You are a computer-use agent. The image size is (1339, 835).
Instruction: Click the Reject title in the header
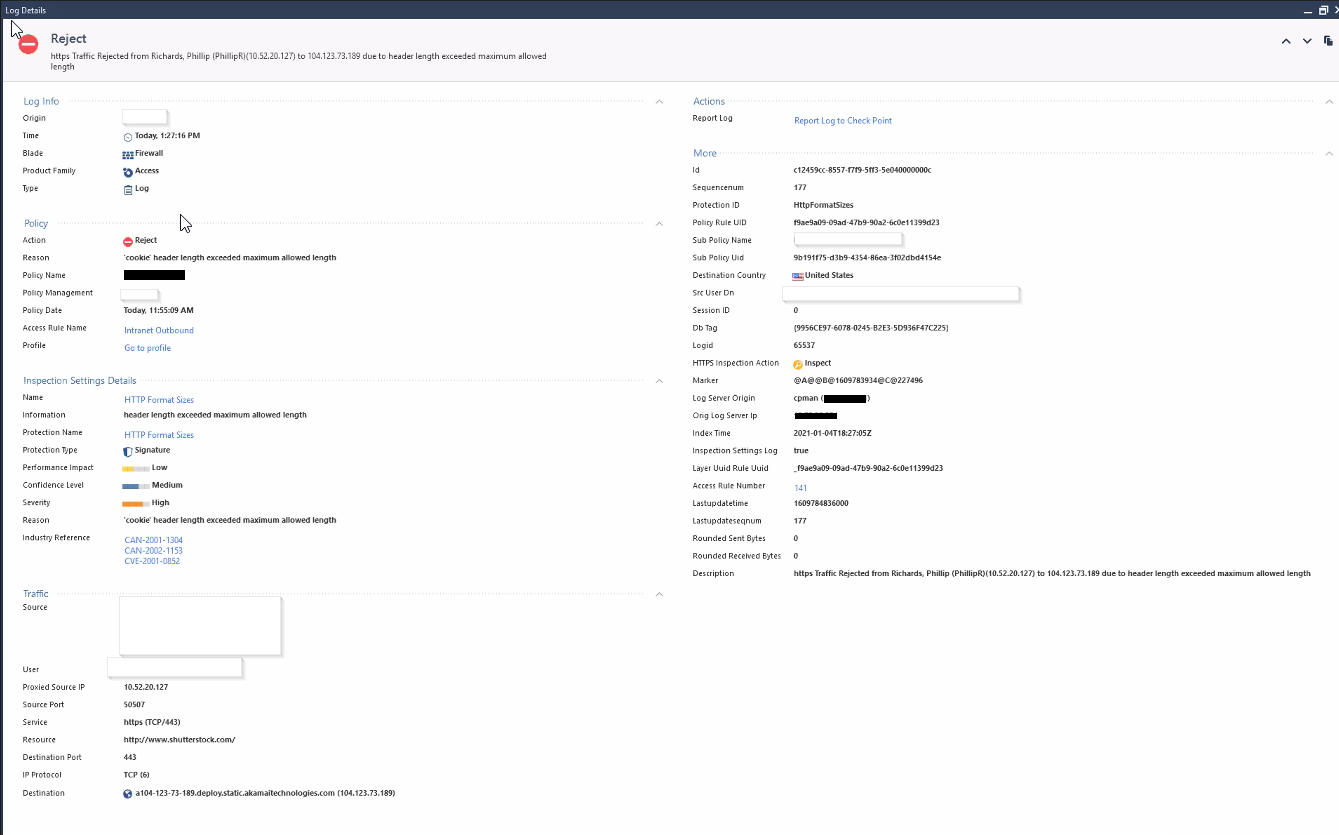click(69, 39)
